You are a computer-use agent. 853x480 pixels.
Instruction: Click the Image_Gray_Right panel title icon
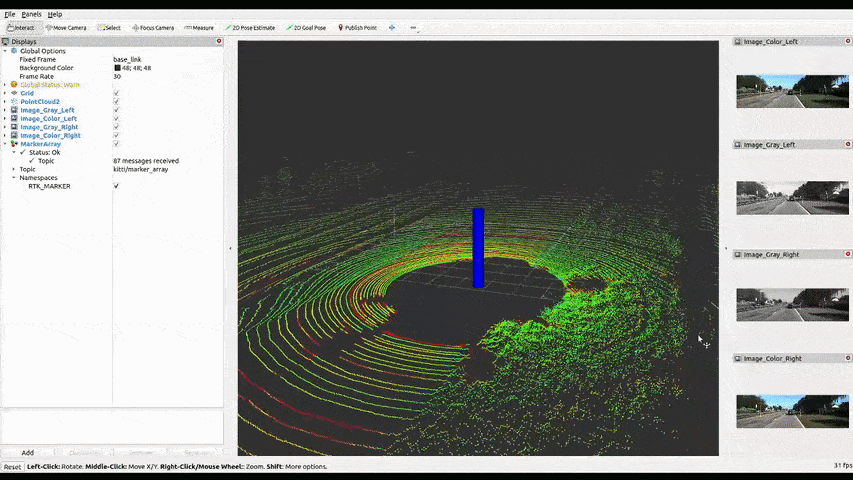coord(738,254)
